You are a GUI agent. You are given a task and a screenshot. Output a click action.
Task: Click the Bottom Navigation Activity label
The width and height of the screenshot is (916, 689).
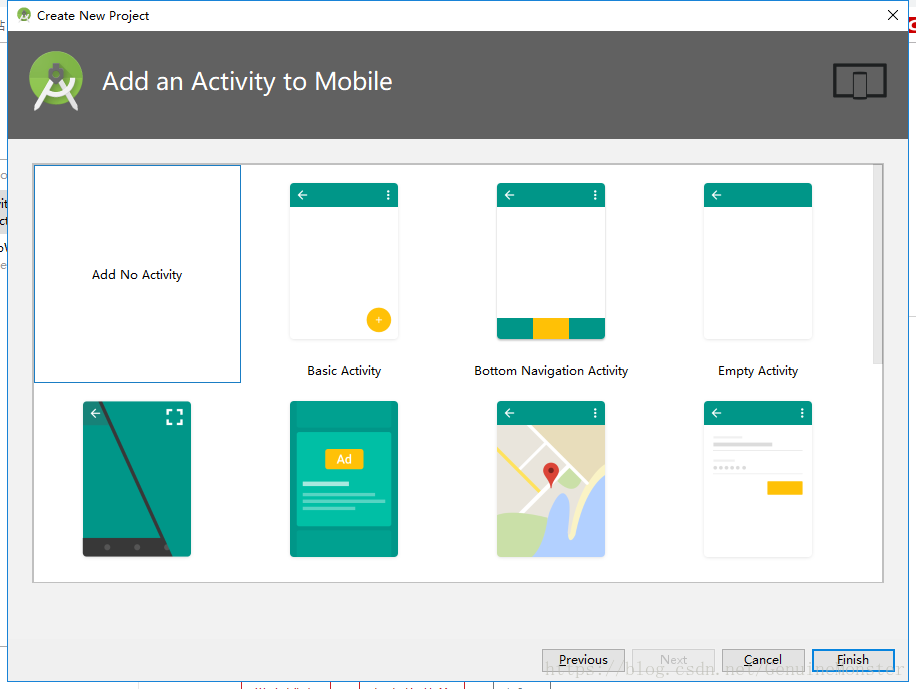click(x=551, y=371)
